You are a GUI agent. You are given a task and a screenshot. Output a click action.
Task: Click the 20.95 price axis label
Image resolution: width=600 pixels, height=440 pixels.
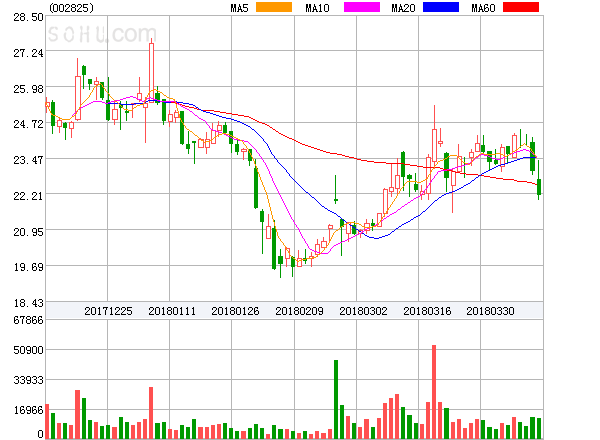click(28, 232)
